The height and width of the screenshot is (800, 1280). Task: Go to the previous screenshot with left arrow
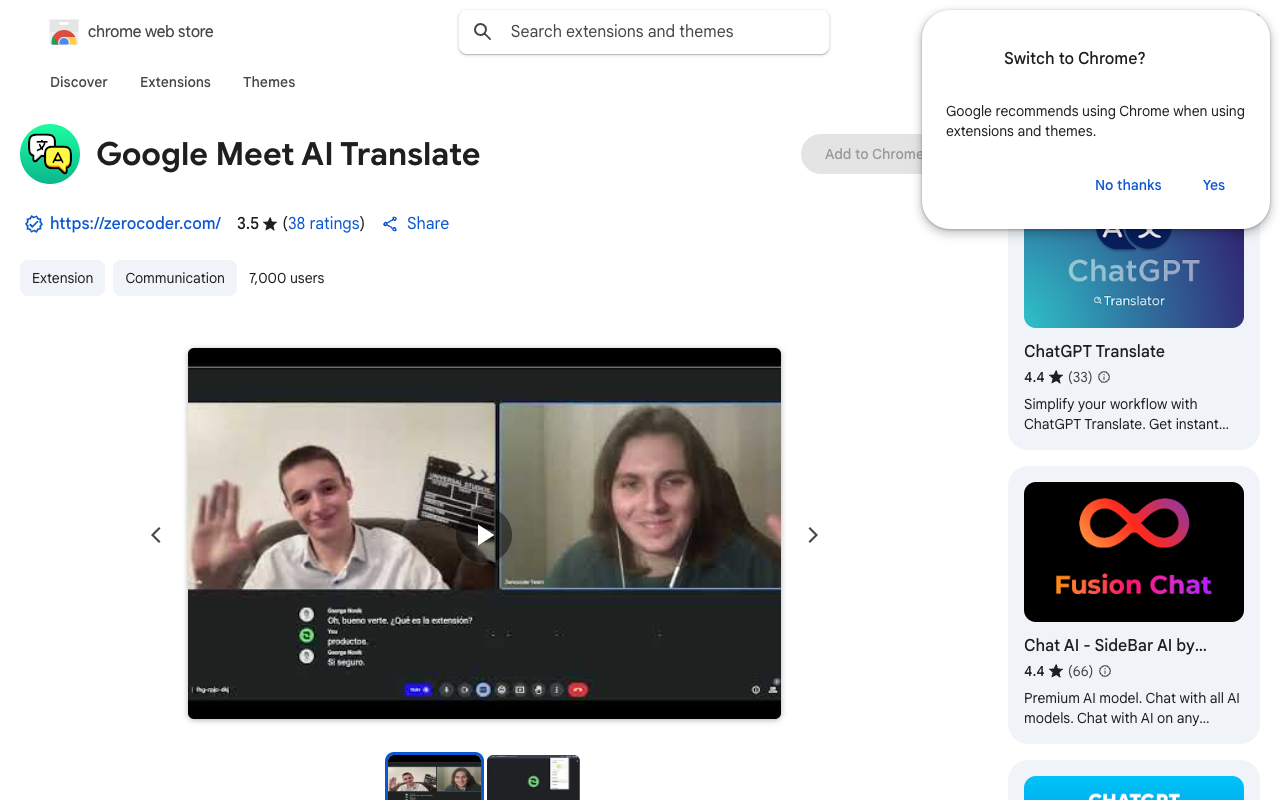click(156, 535)
